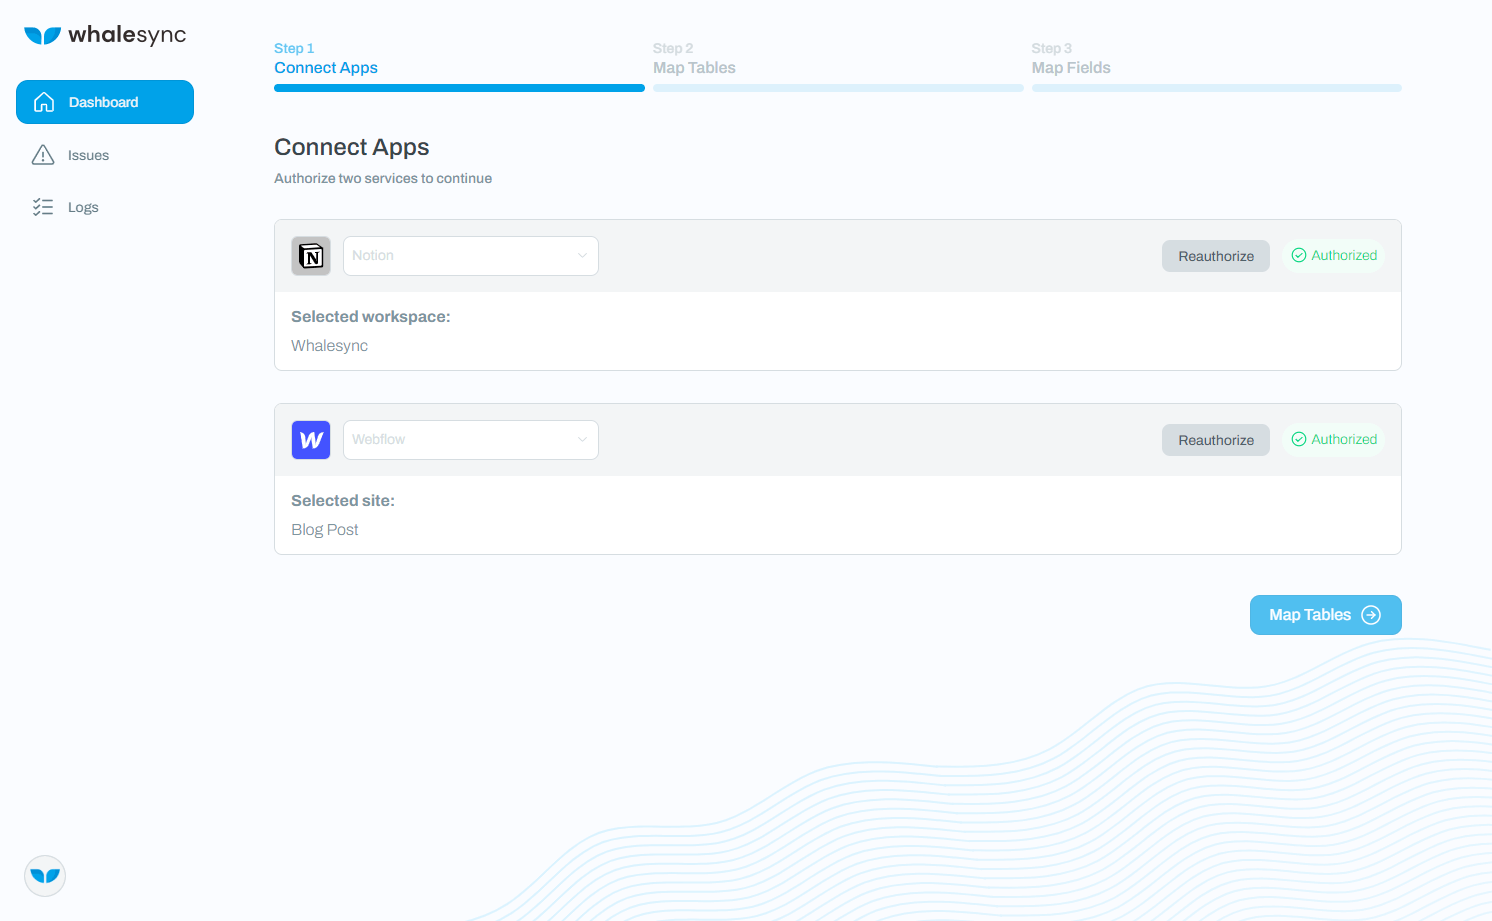Screen dimensions: 1492x921
Task: Click the Map Tables button
Action: (x=1326, y=615)
